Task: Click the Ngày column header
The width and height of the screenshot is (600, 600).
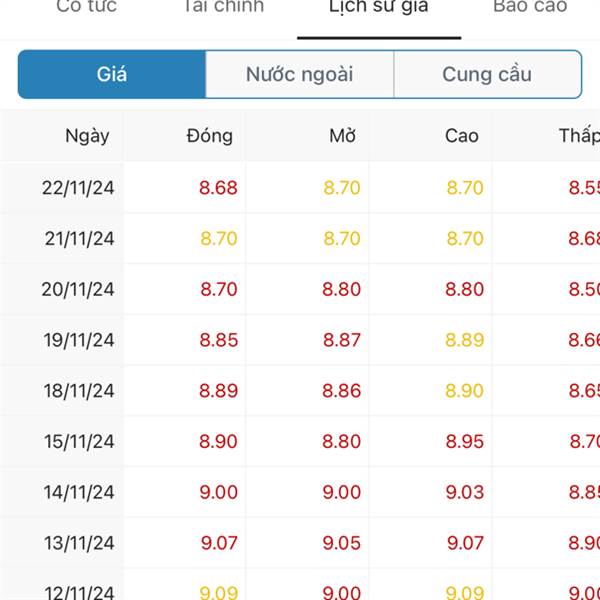Action: pyautogui.click(x=87, y=136)
